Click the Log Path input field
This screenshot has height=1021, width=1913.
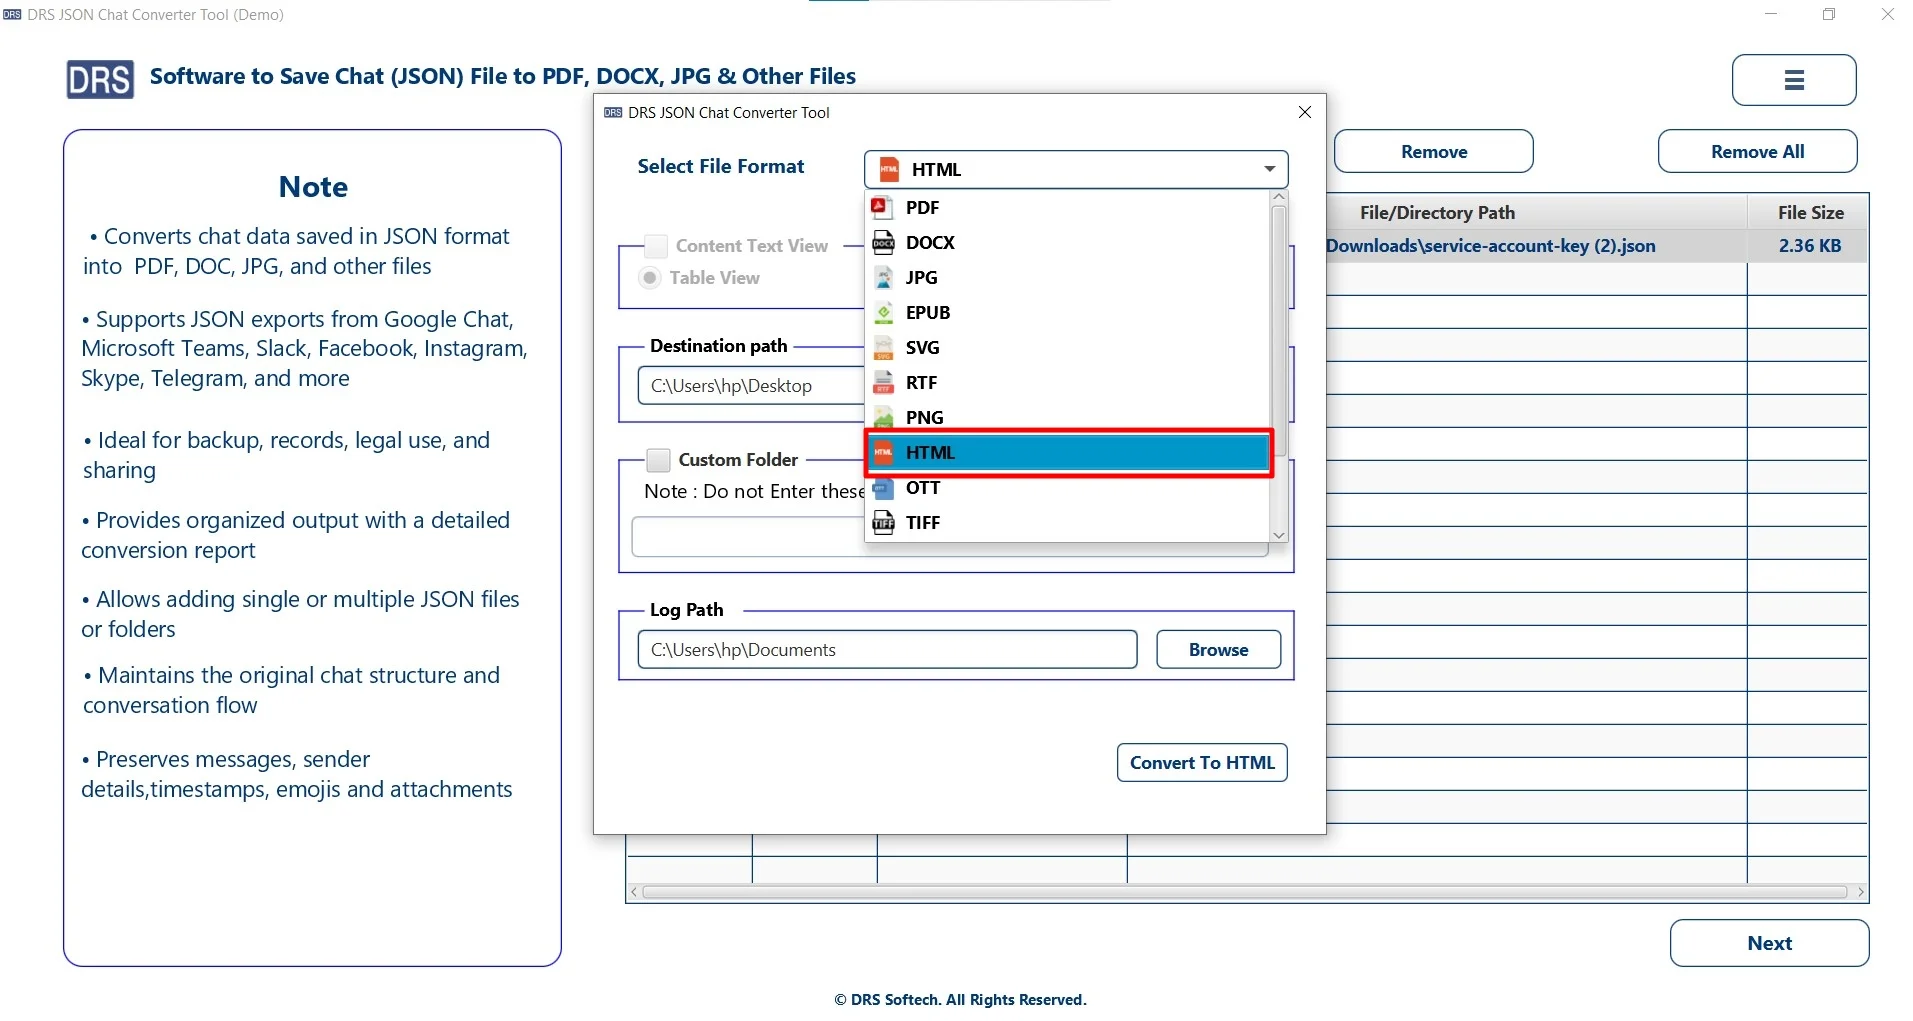pos(887,650)
